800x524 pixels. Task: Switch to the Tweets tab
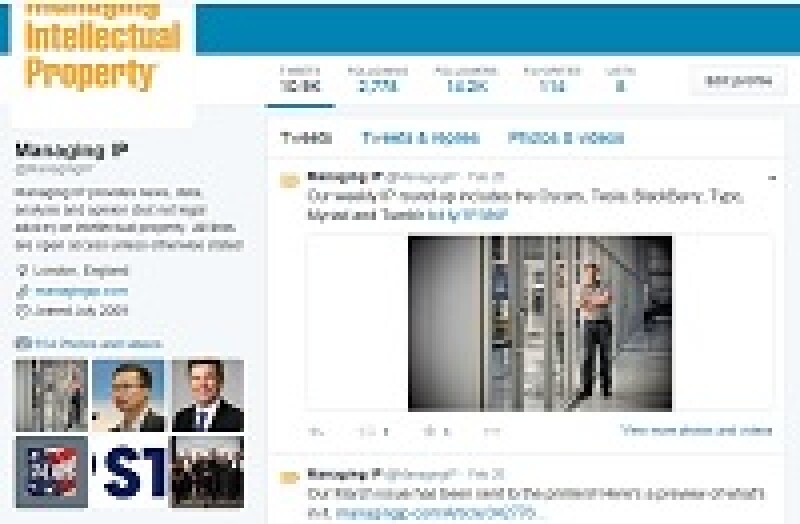[x=305, y=138]
